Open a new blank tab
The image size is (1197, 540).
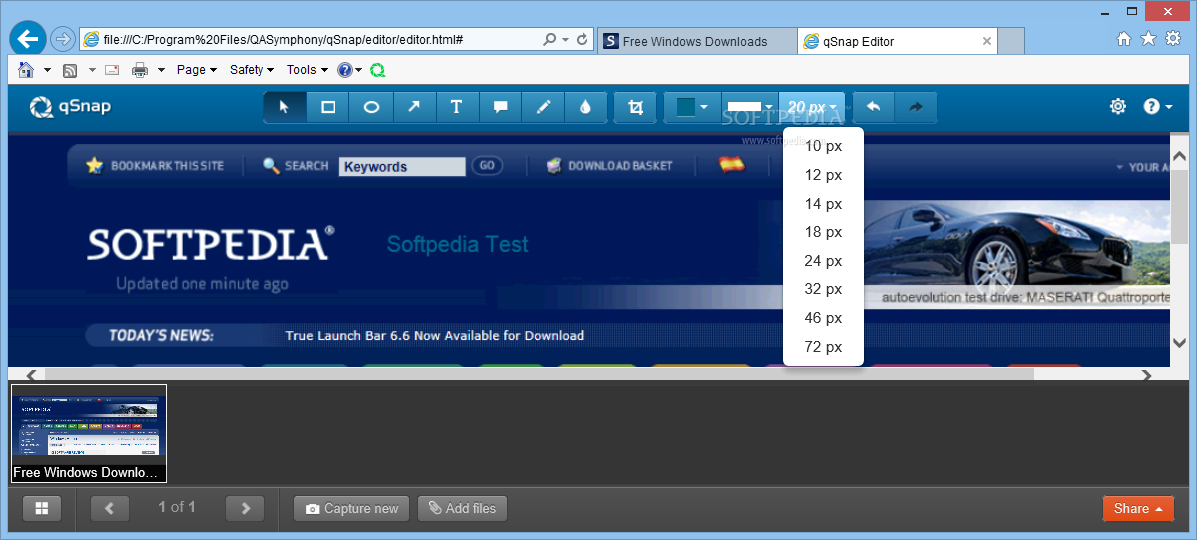click(1011, 41)
